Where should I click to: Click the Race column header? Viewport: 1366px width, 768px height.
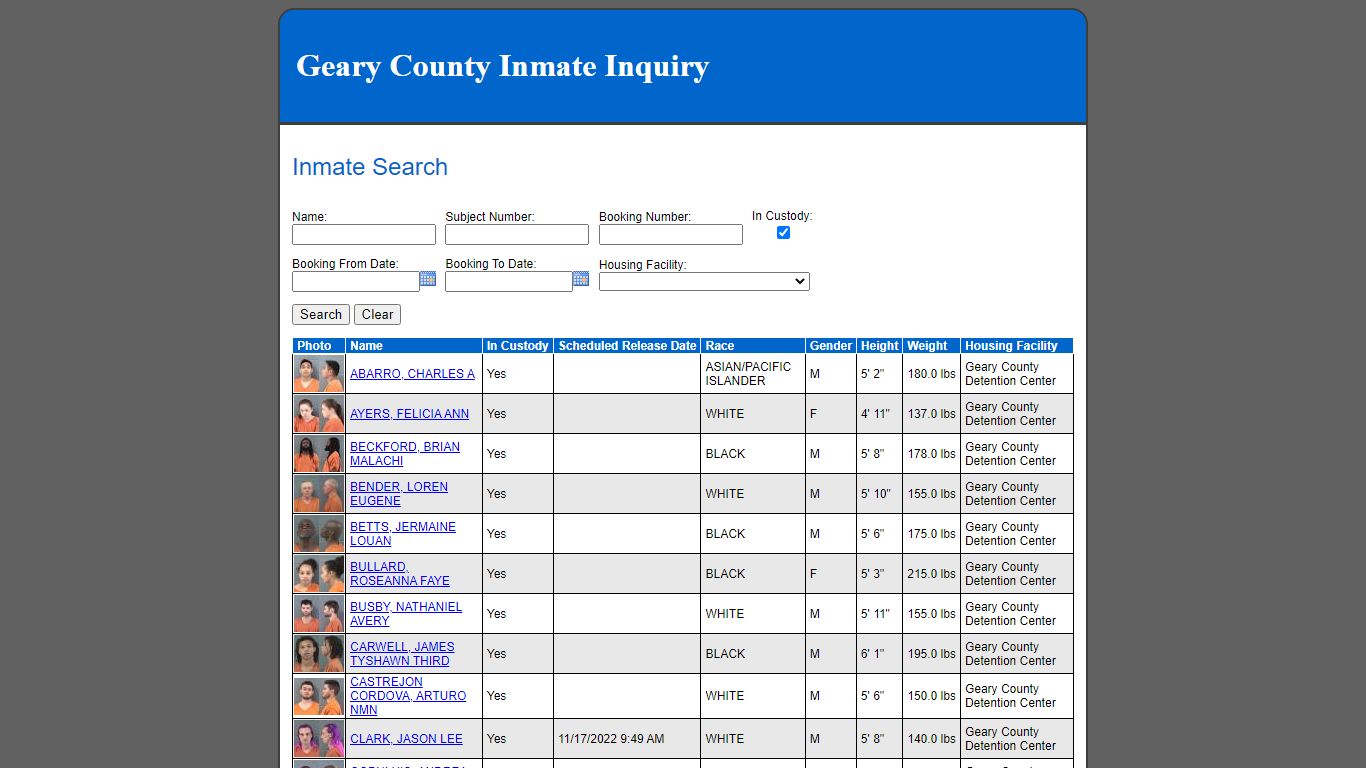753,346
